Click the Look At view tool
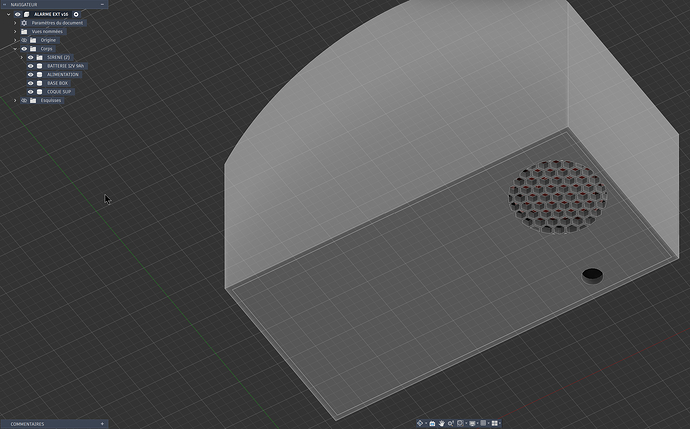 432,423
